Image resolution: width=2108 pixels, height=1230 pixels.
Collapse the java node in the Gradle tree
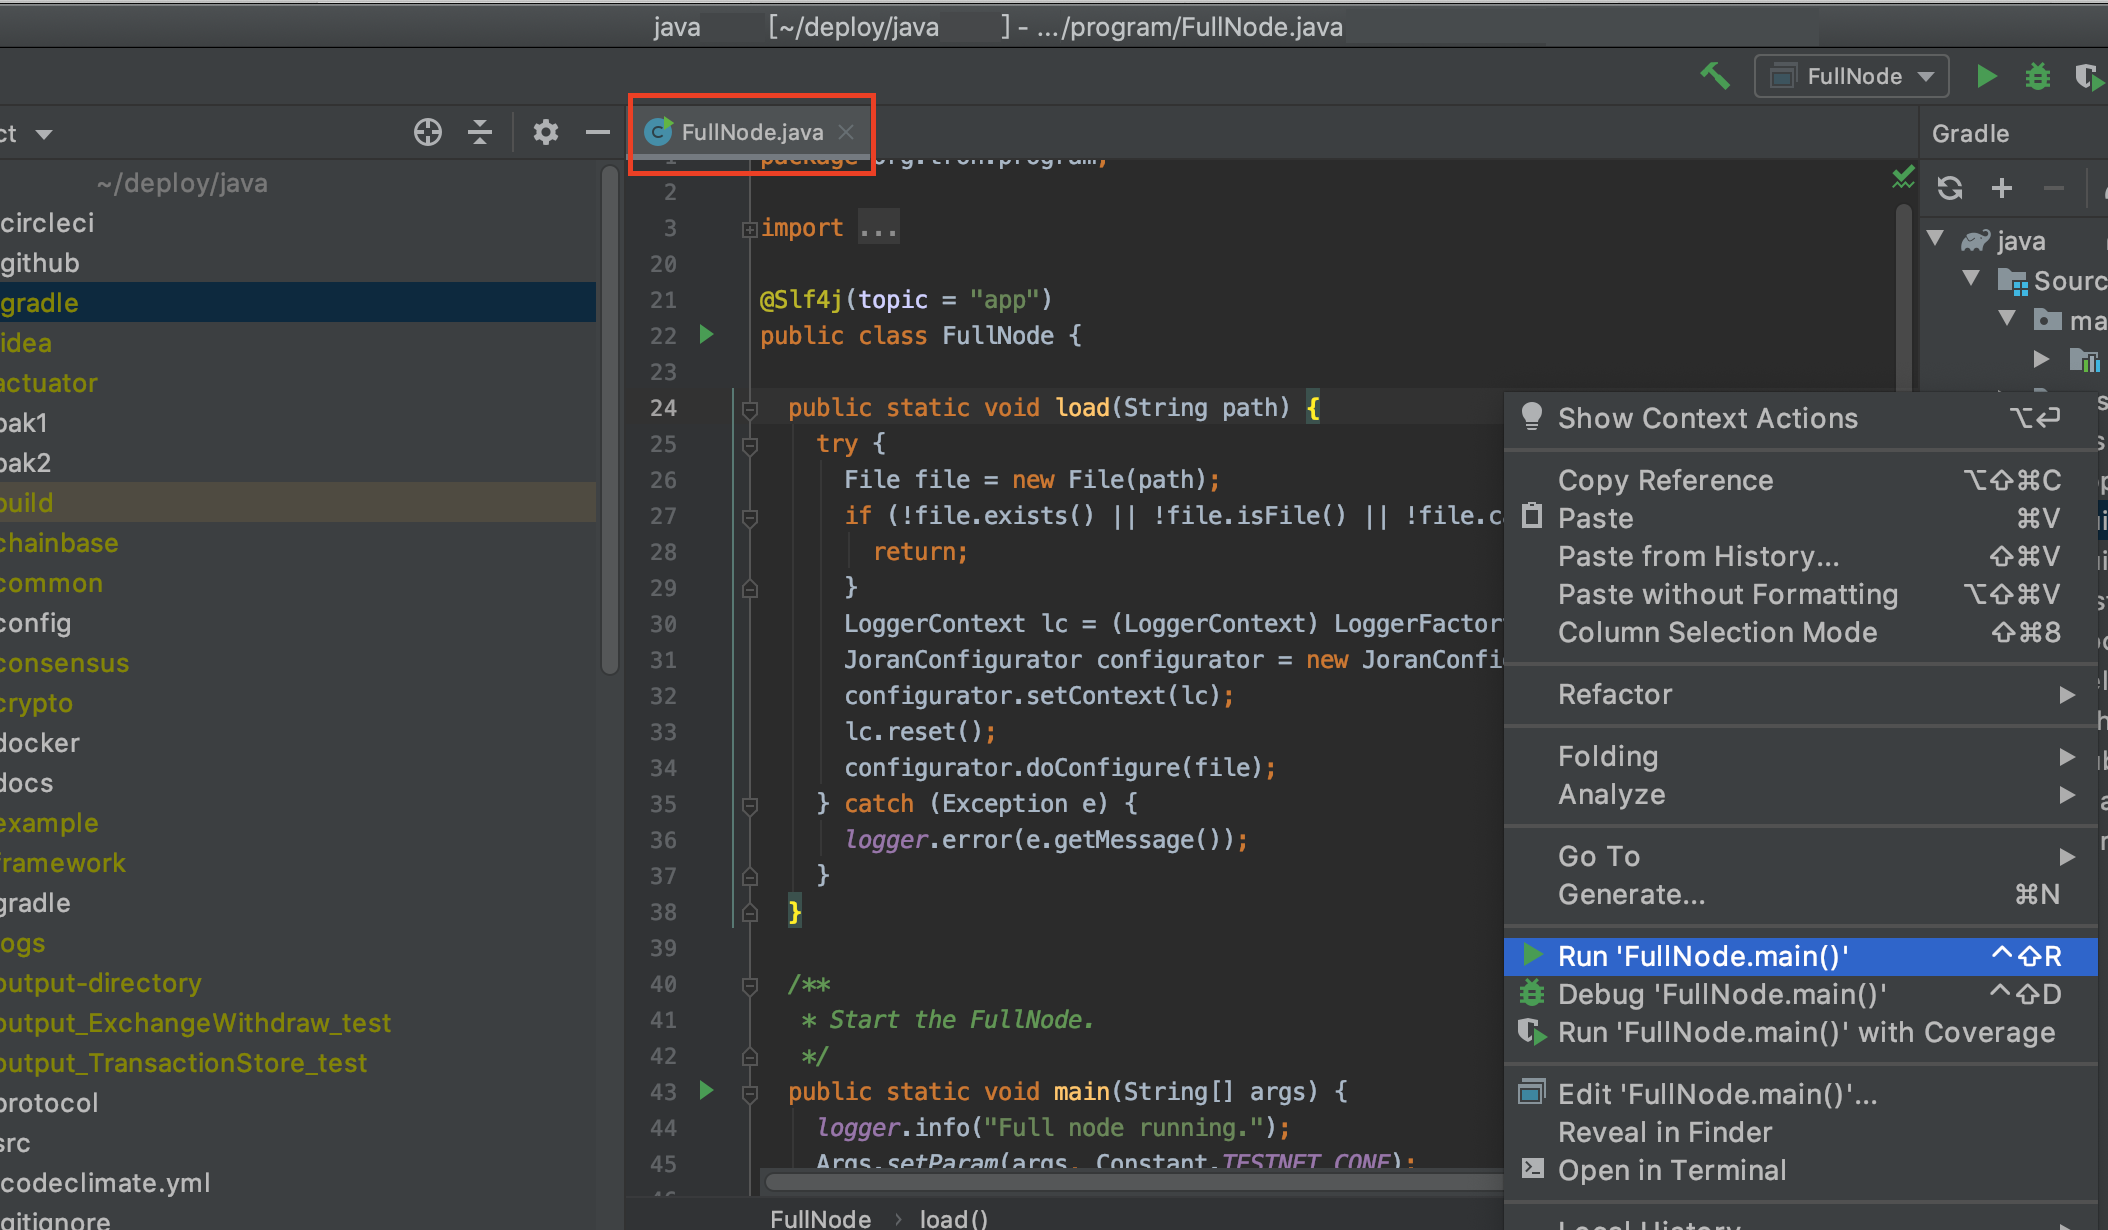[1936, 239]
